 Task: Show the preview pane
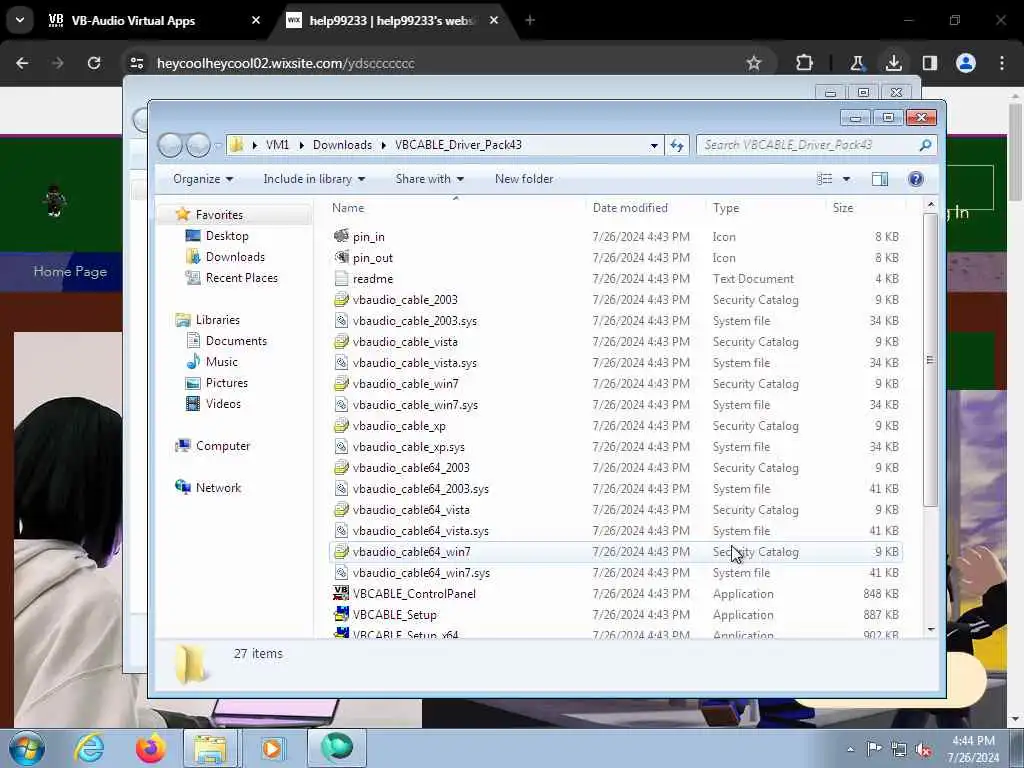pyautogui.click(x=880, y=179)
